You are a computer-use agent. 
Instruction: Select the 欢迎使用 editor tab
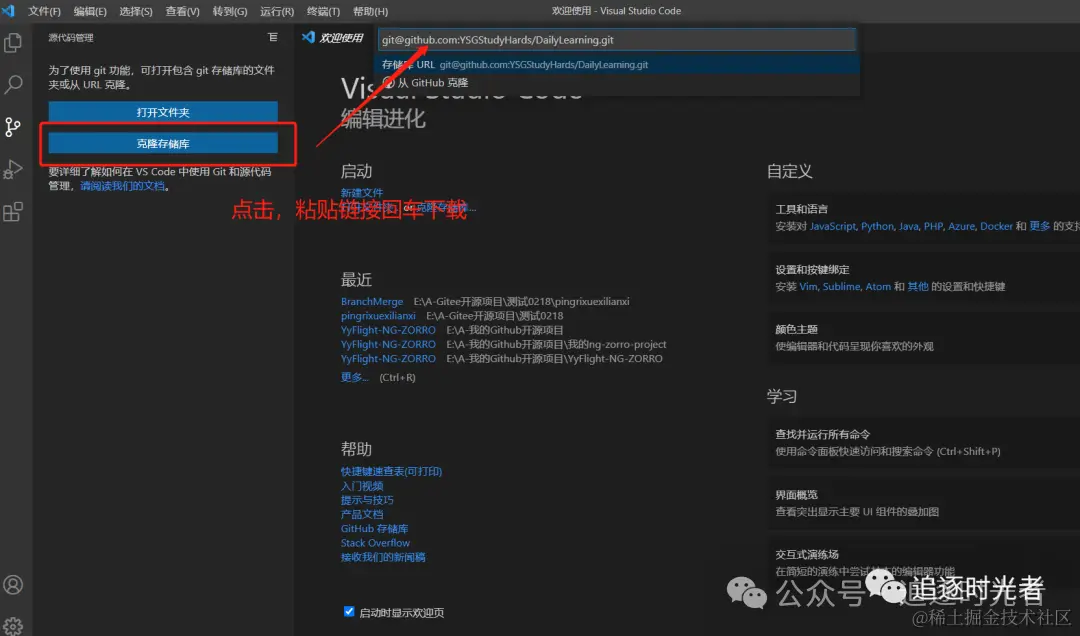(x=333, y=37)
